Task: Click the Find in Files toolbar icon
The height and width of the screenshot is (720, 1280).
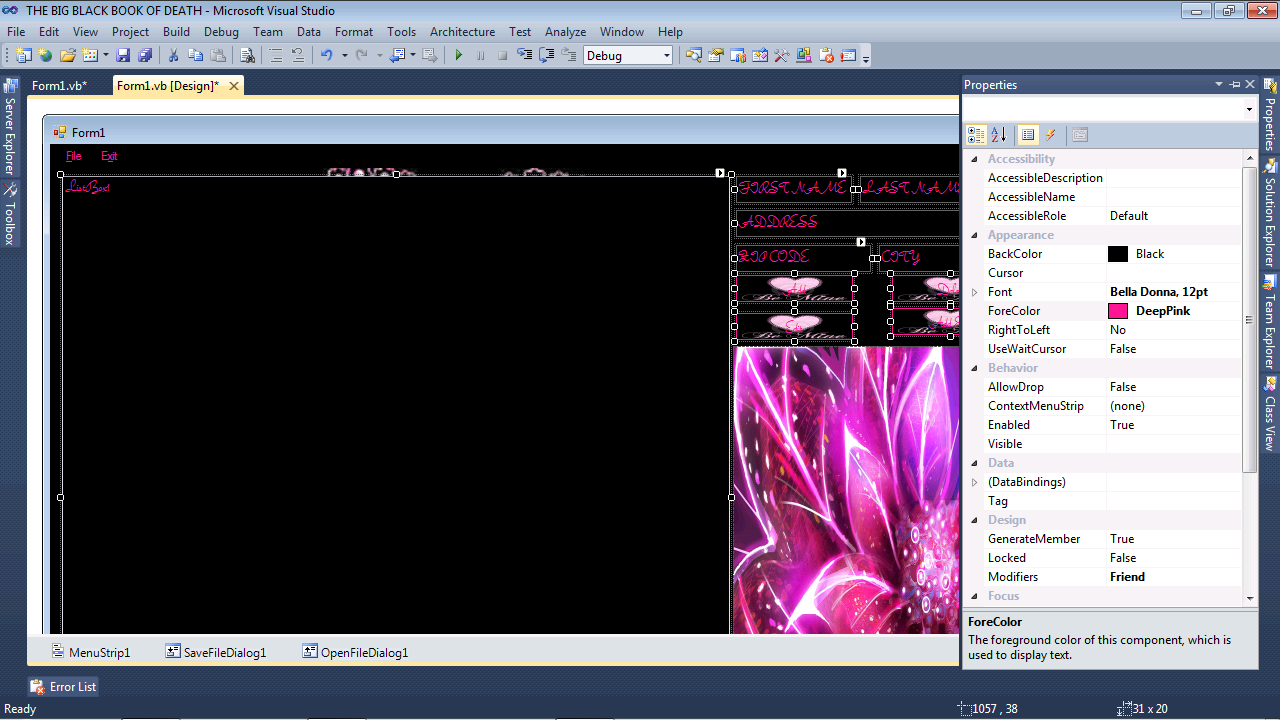Action: pos(247,56)
